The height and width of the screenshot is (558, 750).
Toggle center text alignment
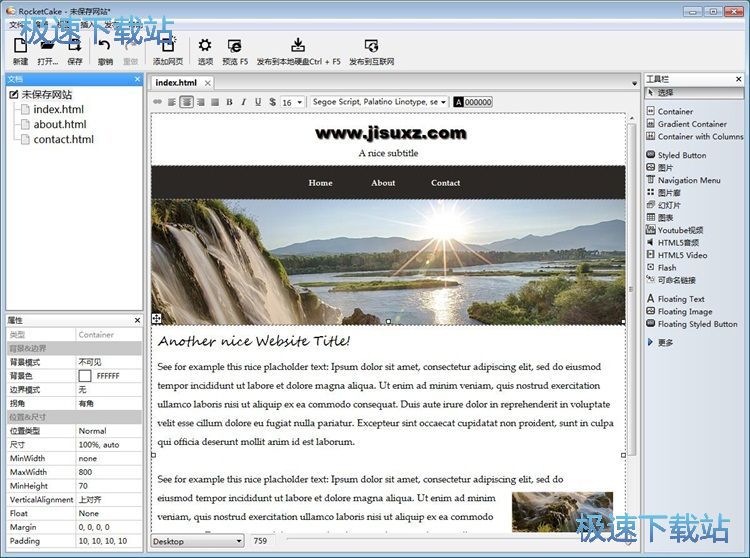[187, 102]
